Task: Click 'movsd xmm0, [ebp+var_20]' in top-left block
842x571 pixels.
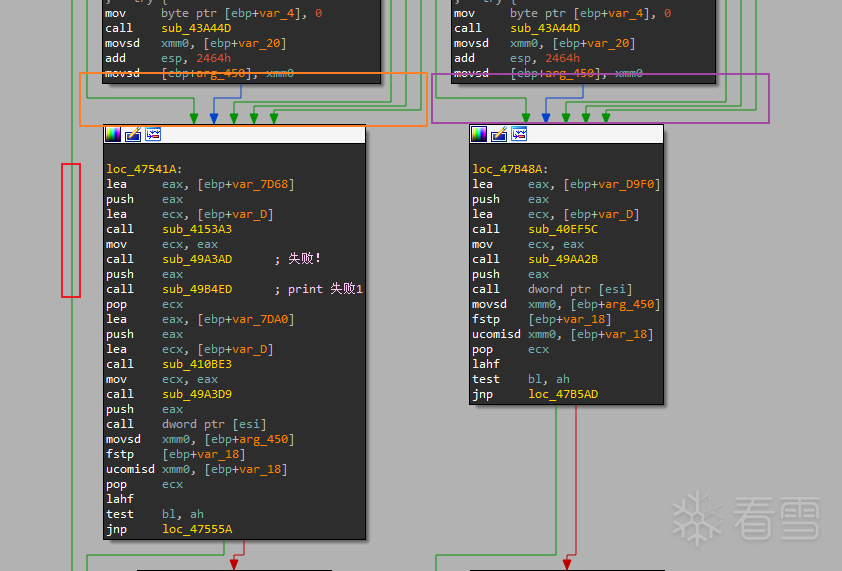Action: point(196,44)
